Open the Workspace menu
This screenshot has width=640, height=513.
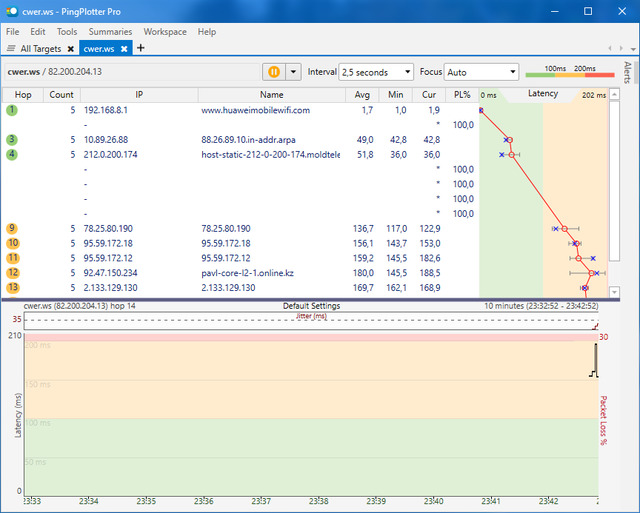tap(165, 31)
